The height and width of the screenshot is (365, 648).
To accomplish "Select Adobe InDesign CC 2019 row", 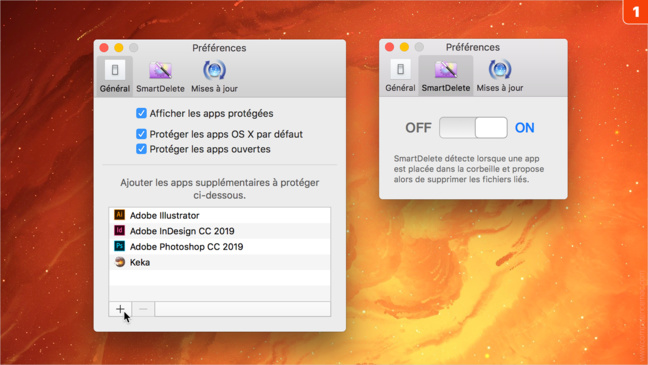I will coord(219,231).
